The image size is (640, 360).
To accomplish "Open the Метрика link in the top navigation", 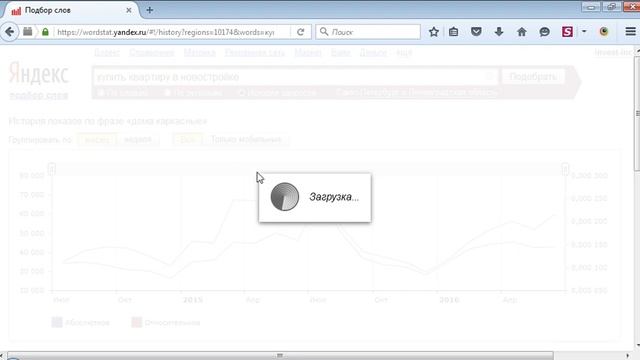I will pyautogui.click(x=200, y=53).
